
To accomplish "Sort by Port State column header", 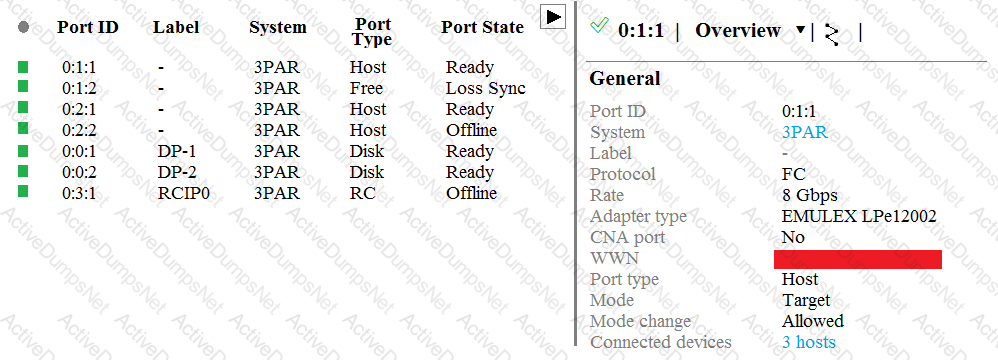I will [x=482, y=27].
